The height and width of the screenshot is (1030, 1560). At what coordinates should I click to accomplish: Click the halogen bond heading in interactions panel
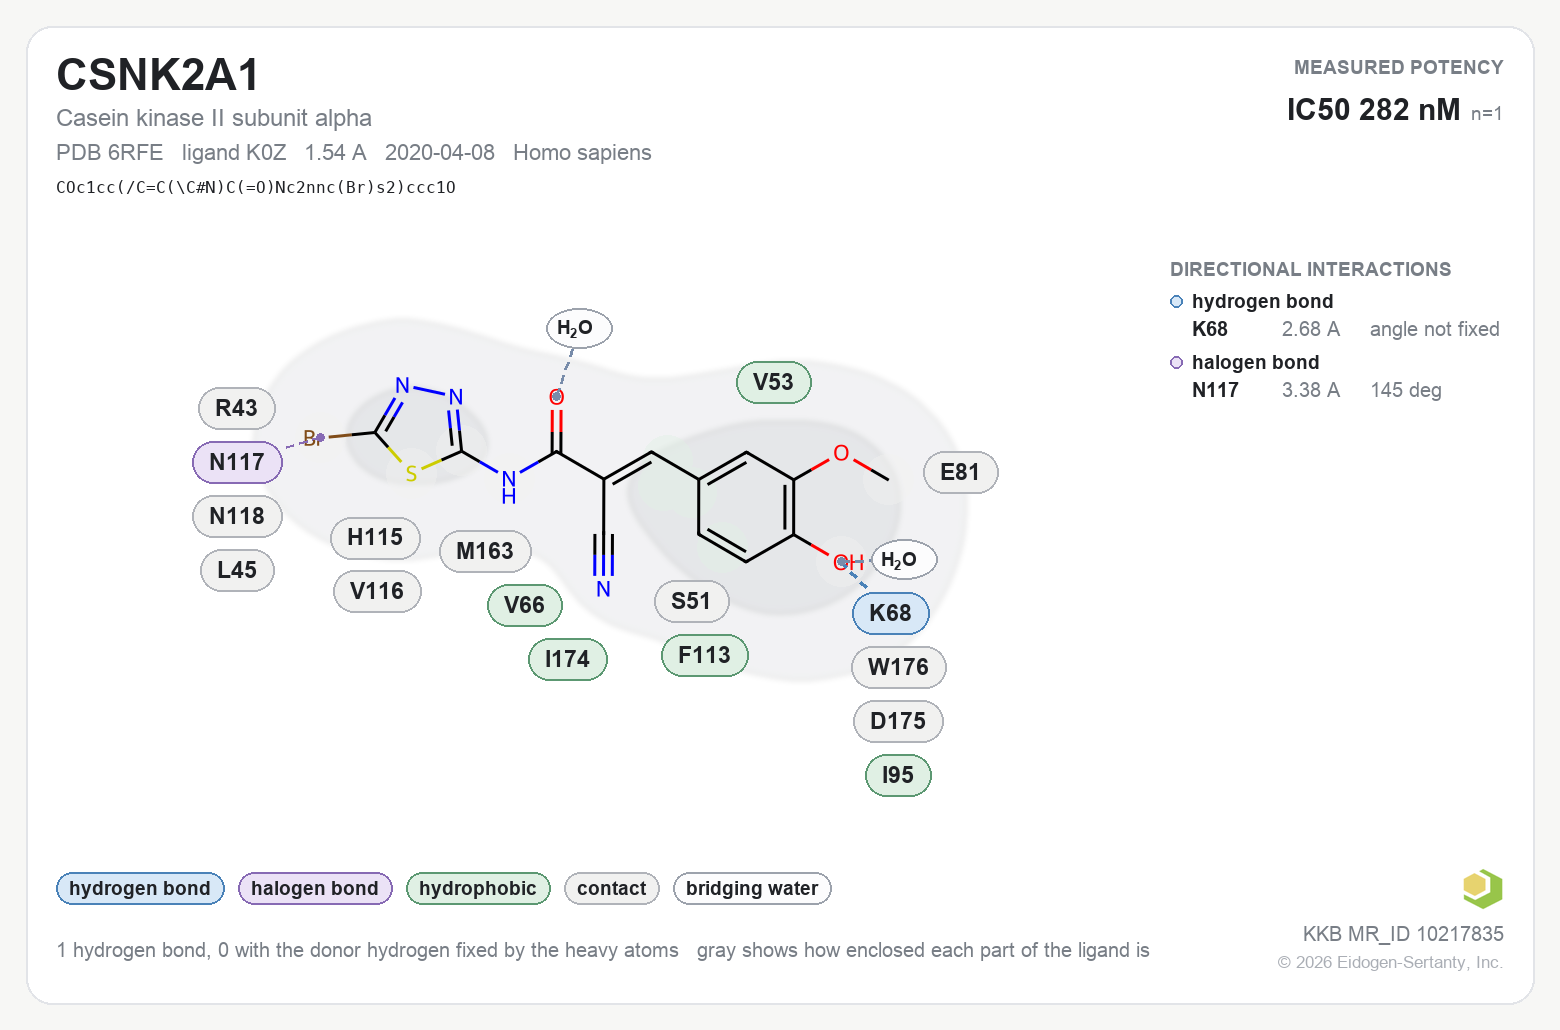pyautogui.click(x=1255, y=362)
